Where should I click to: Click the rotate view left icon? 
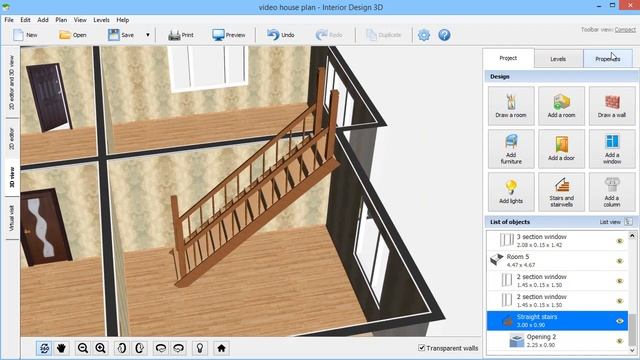121,348
